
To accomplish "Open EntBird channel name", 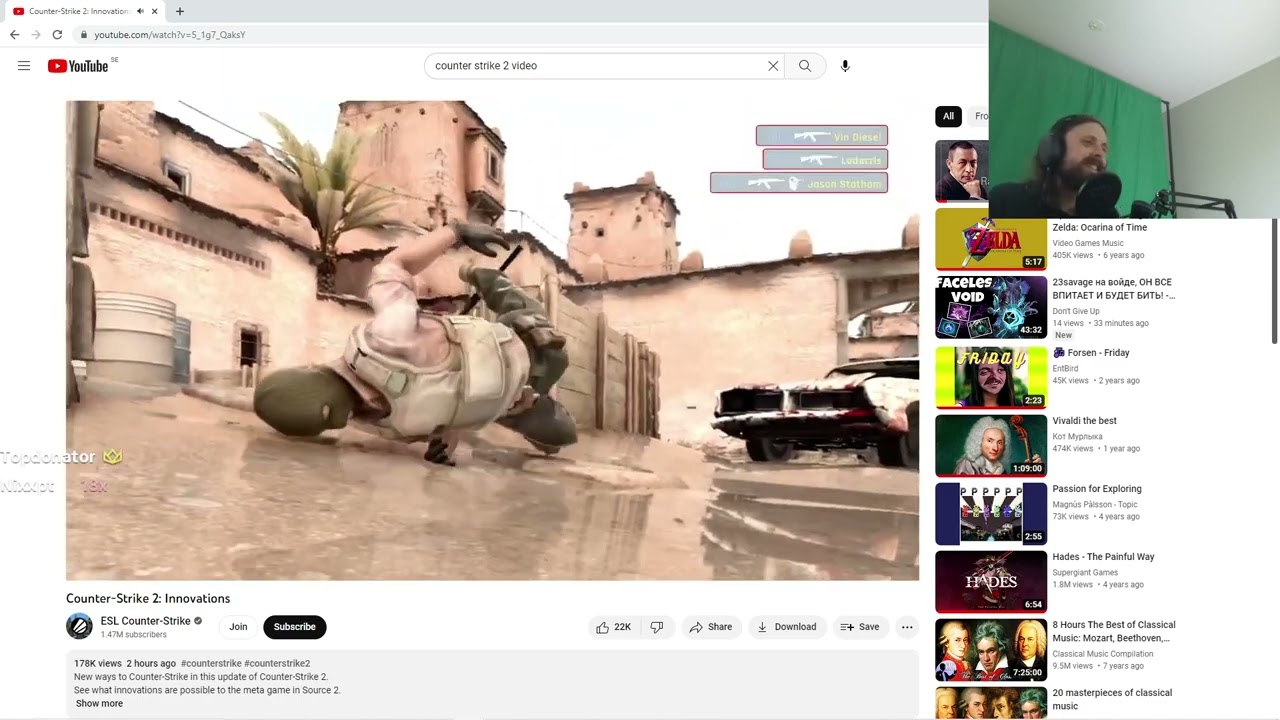I will point(1065,369).
